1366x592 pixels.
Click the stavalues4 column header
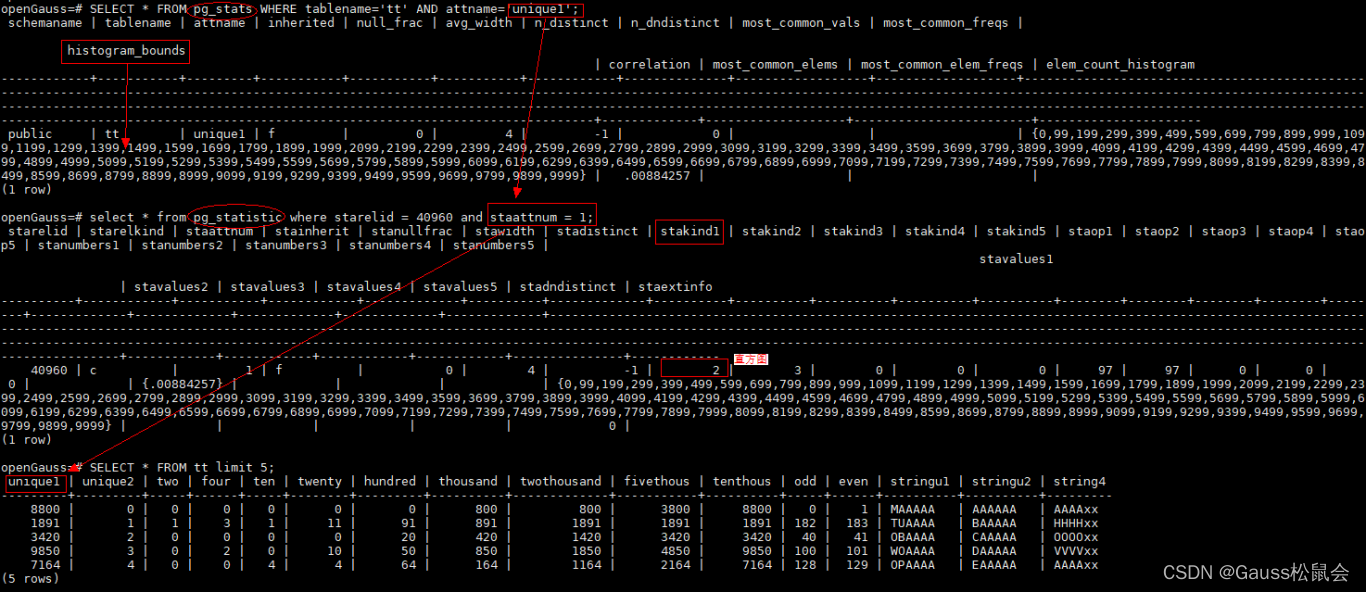coord(364,287)
